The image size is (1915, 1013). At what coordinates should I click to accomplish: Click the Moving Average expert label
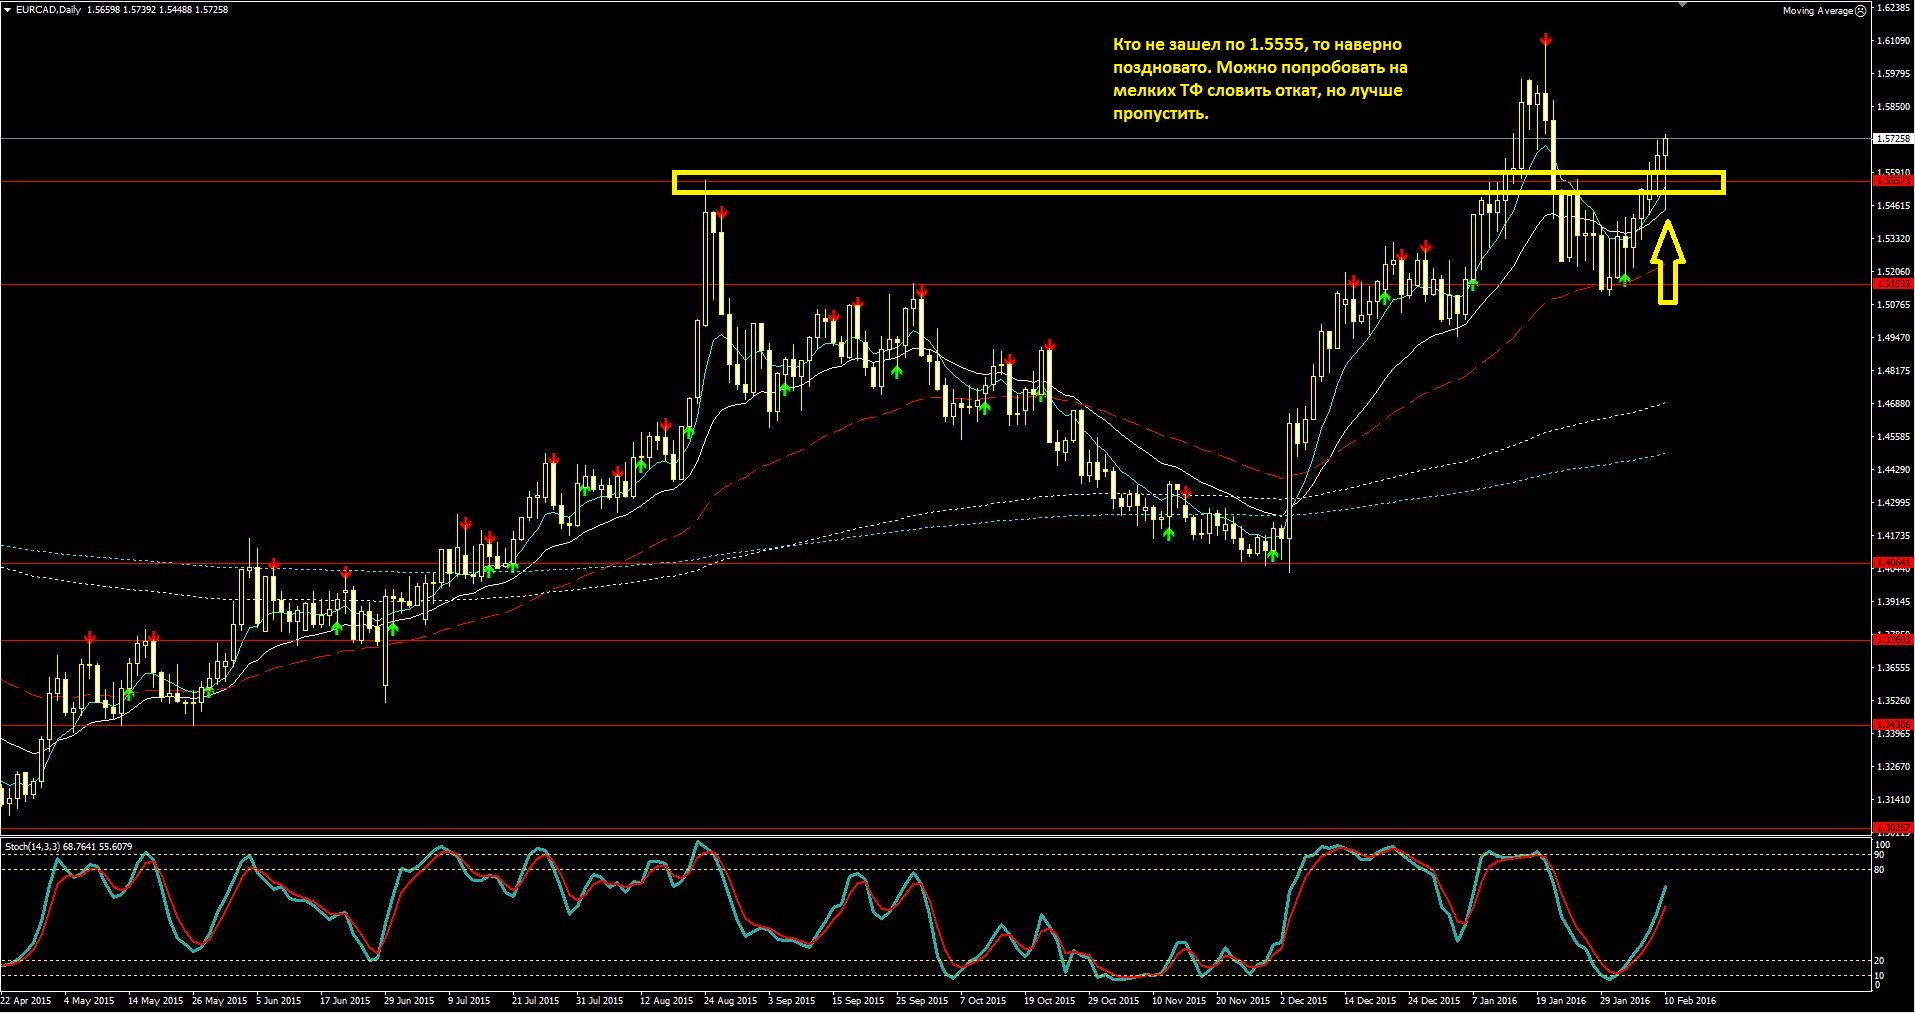tap(1817, 11)
